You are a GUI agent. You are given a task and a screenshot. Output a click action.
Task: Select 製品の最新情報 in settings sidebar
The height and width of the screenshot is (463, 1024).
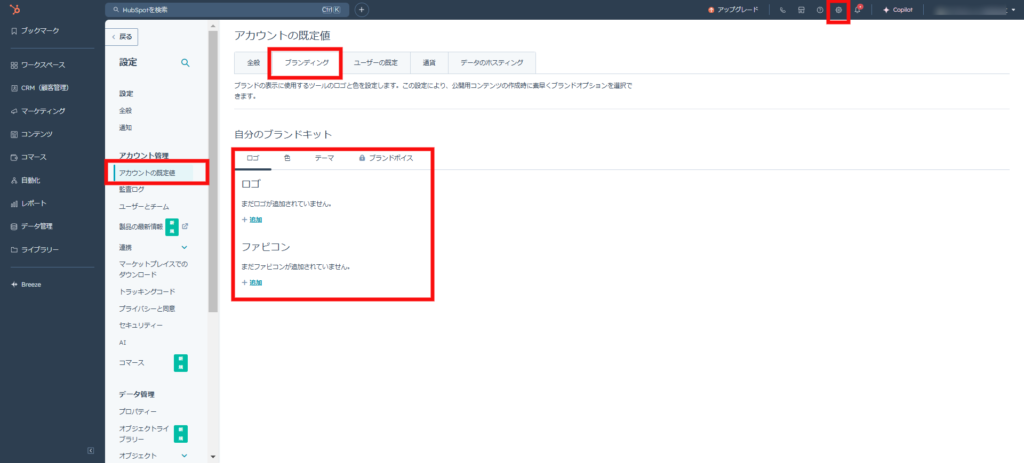(141, 227)
